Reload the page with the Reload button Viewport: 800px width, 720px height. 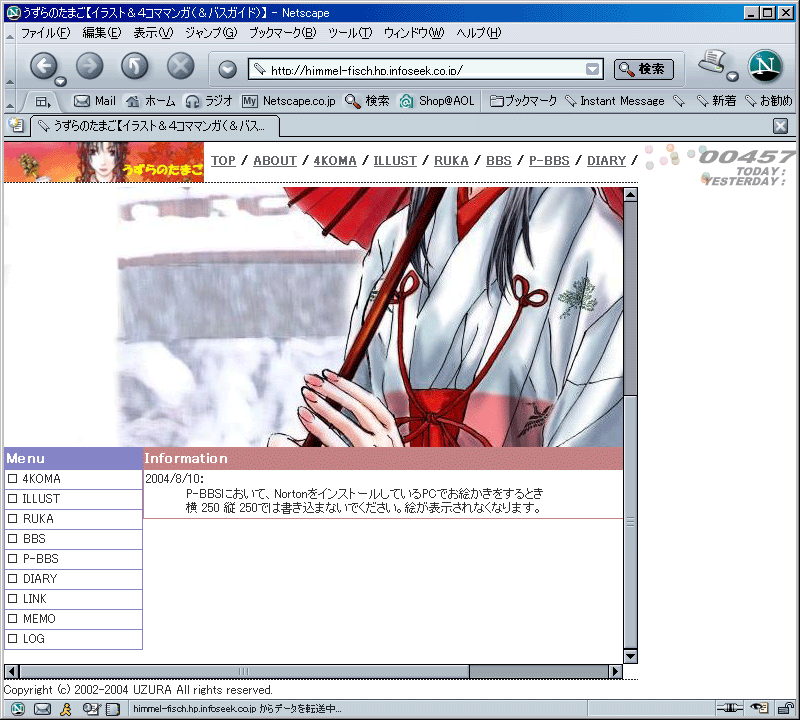135,66
